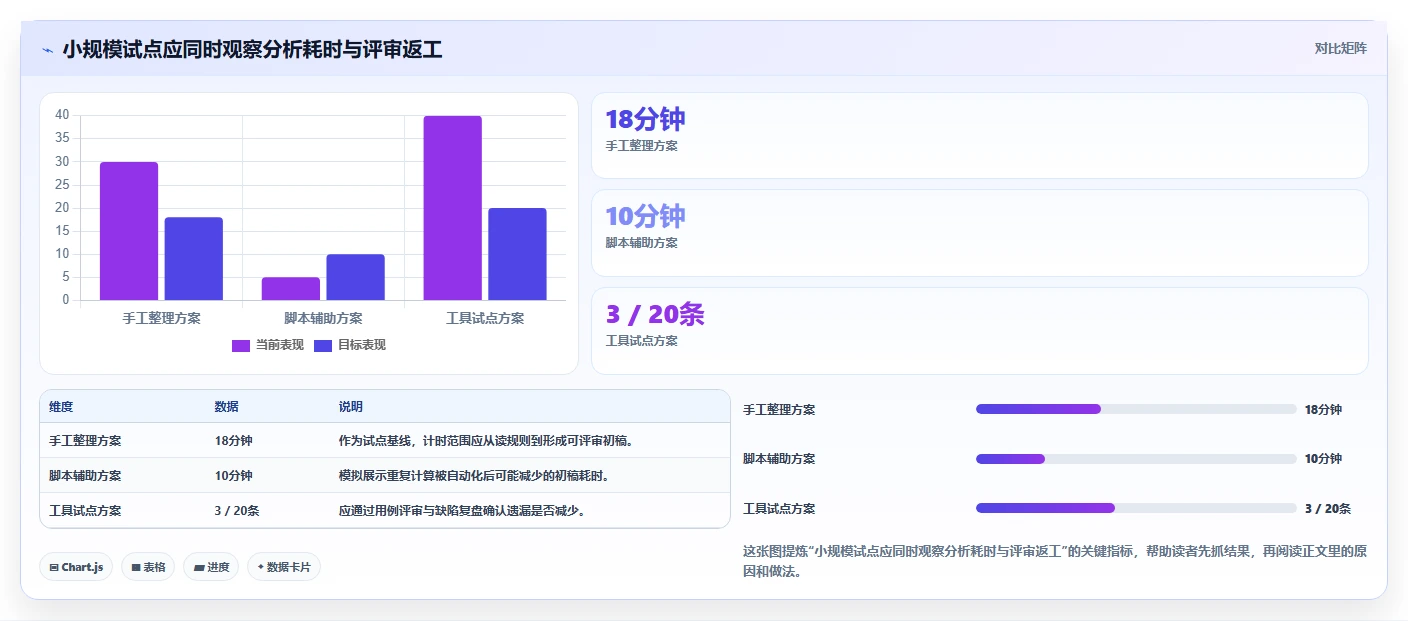The height and width of the screenshot is (621, 1408).
Task: Click the 进度 chip icon
Action: 199,567
